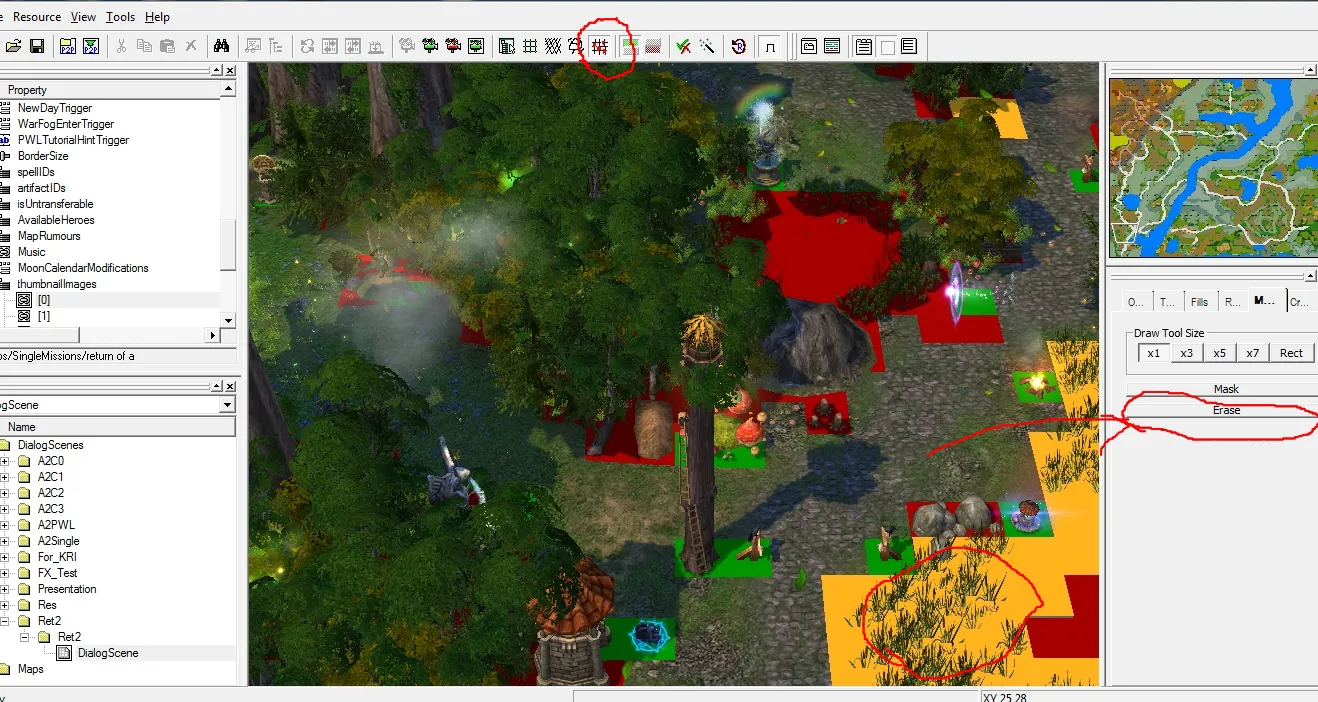1318x702 pixels.
Task: Click the red camera toolbar icon
Action: point(453,46)
